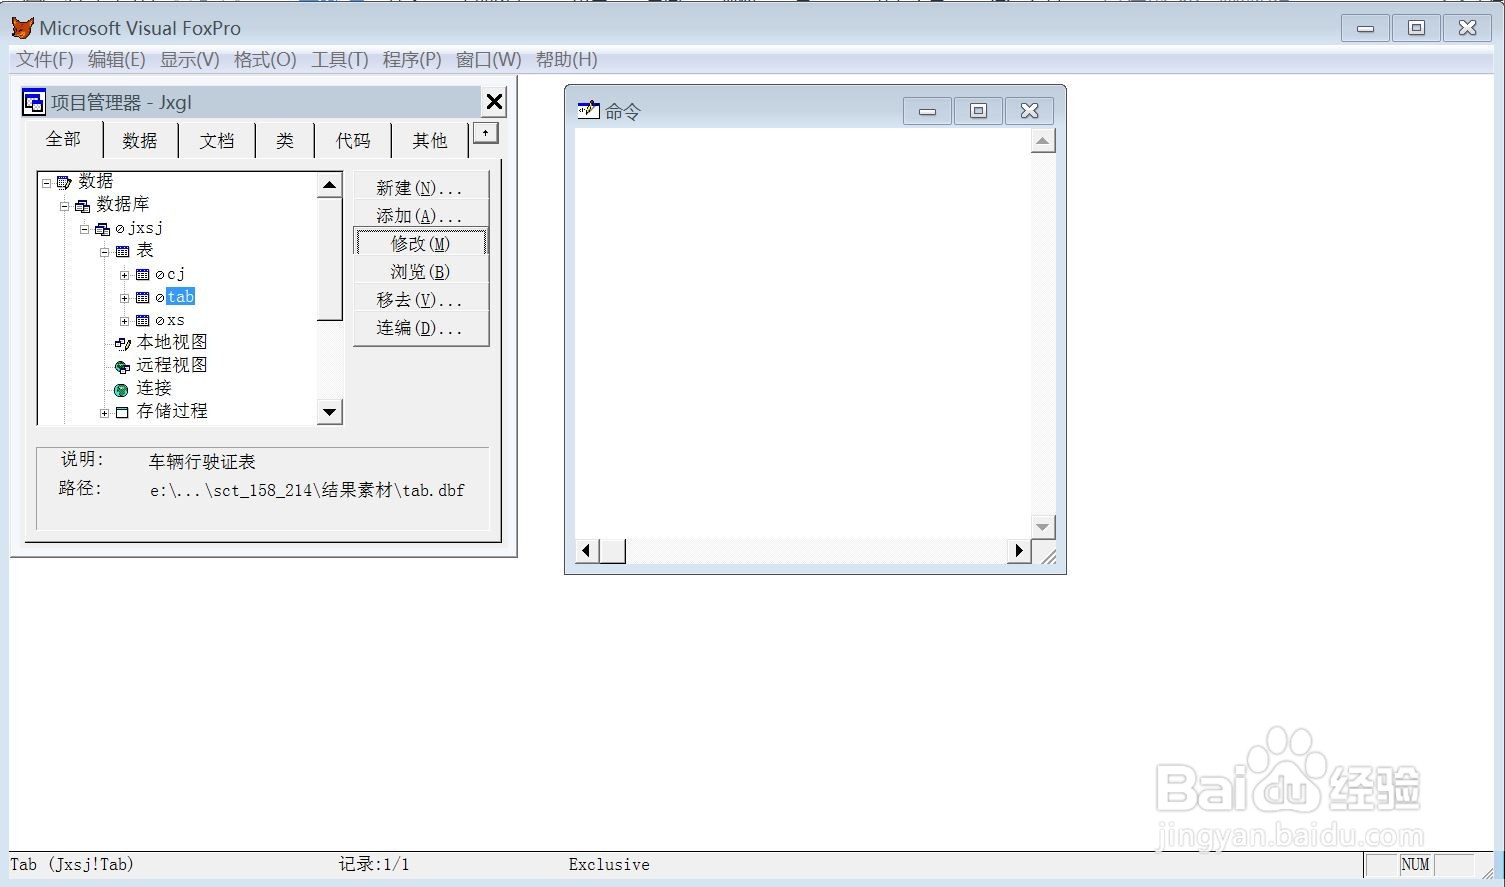Screen dimensions: 1505x887
Task: Click the Command window icon
Action: tap(588, 110)
